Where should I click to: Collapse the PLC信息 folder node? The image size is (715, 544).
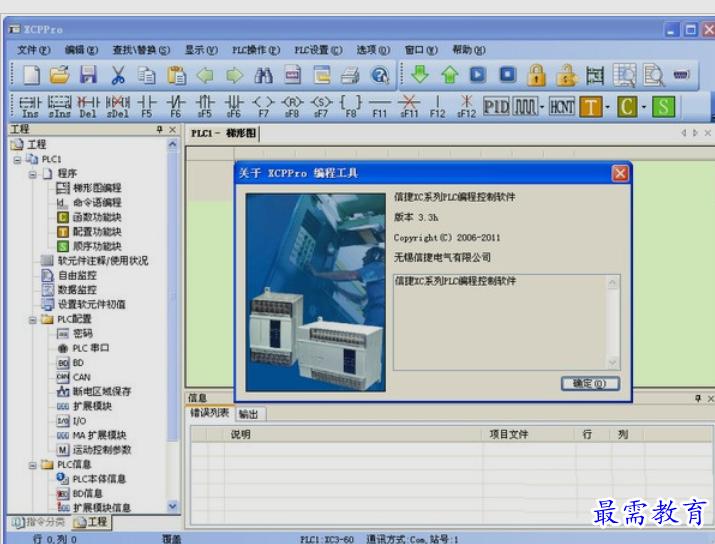(x=32, y=465)
